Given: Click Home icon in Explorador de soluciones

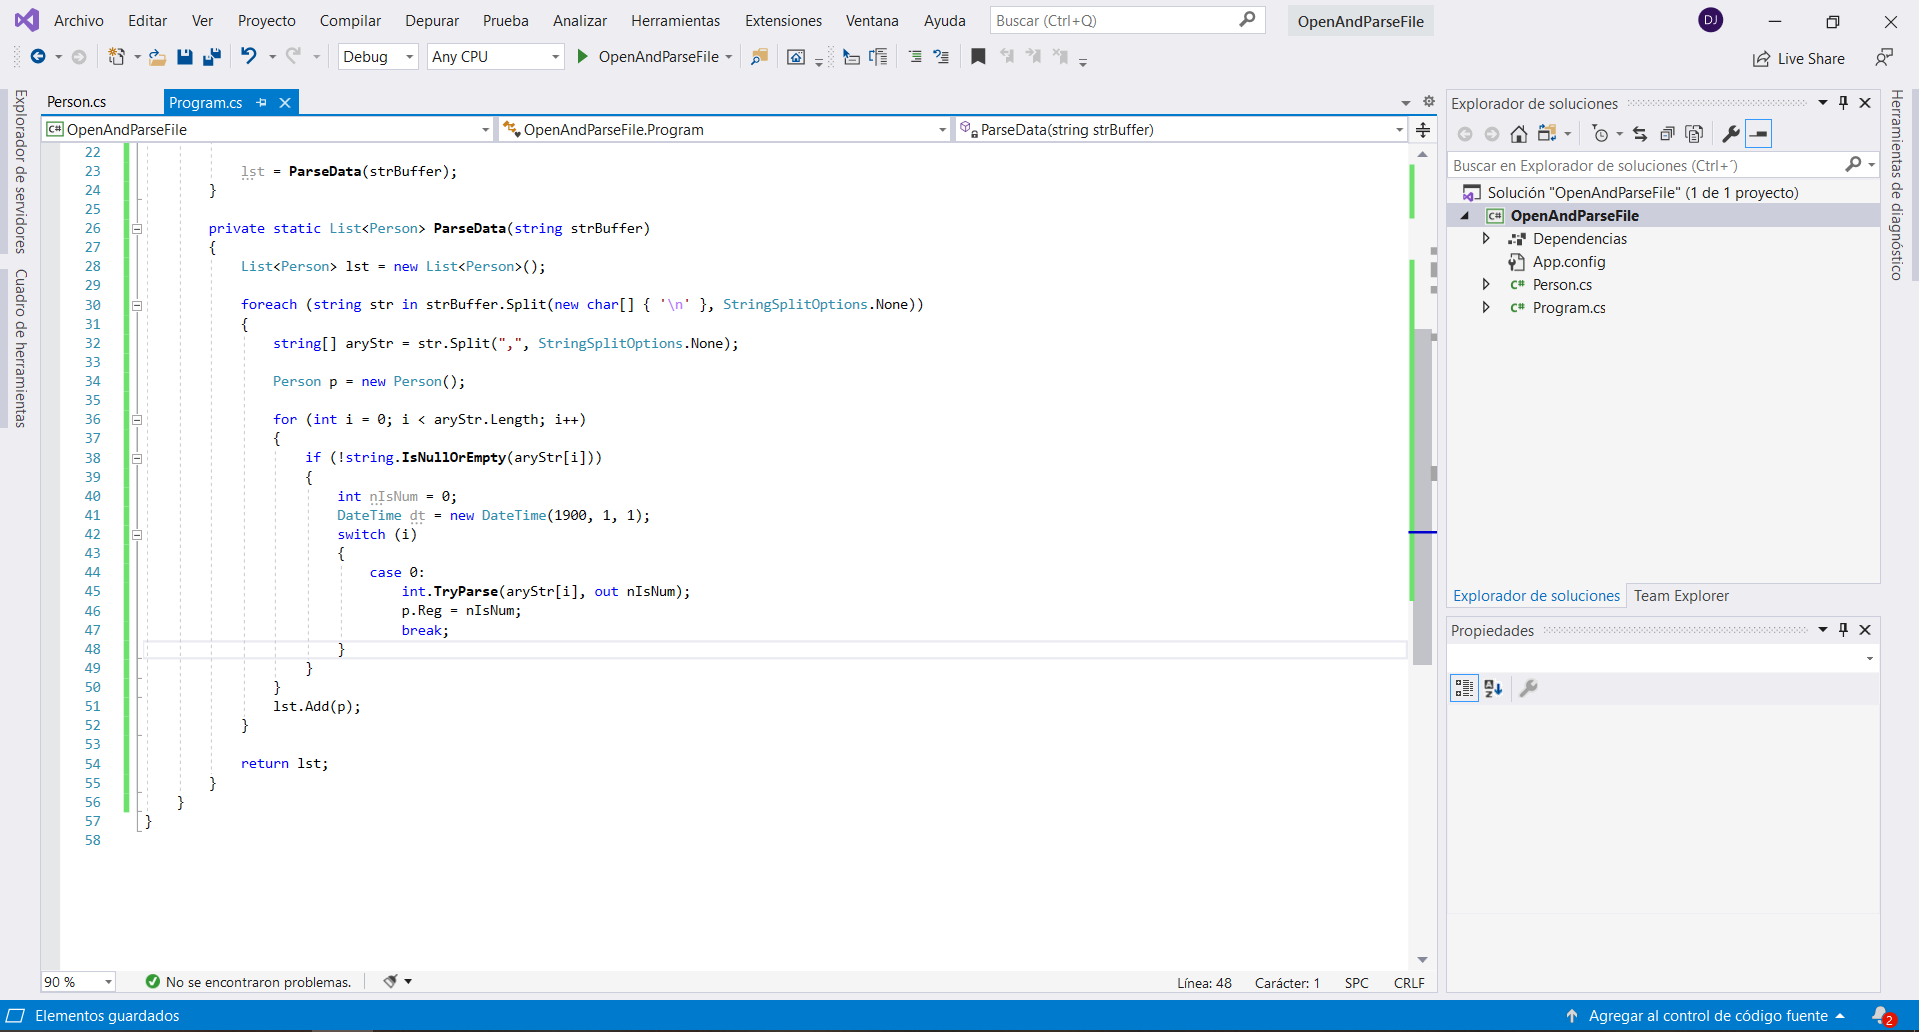Looking at the screenshot, I should click(1518, 134).
